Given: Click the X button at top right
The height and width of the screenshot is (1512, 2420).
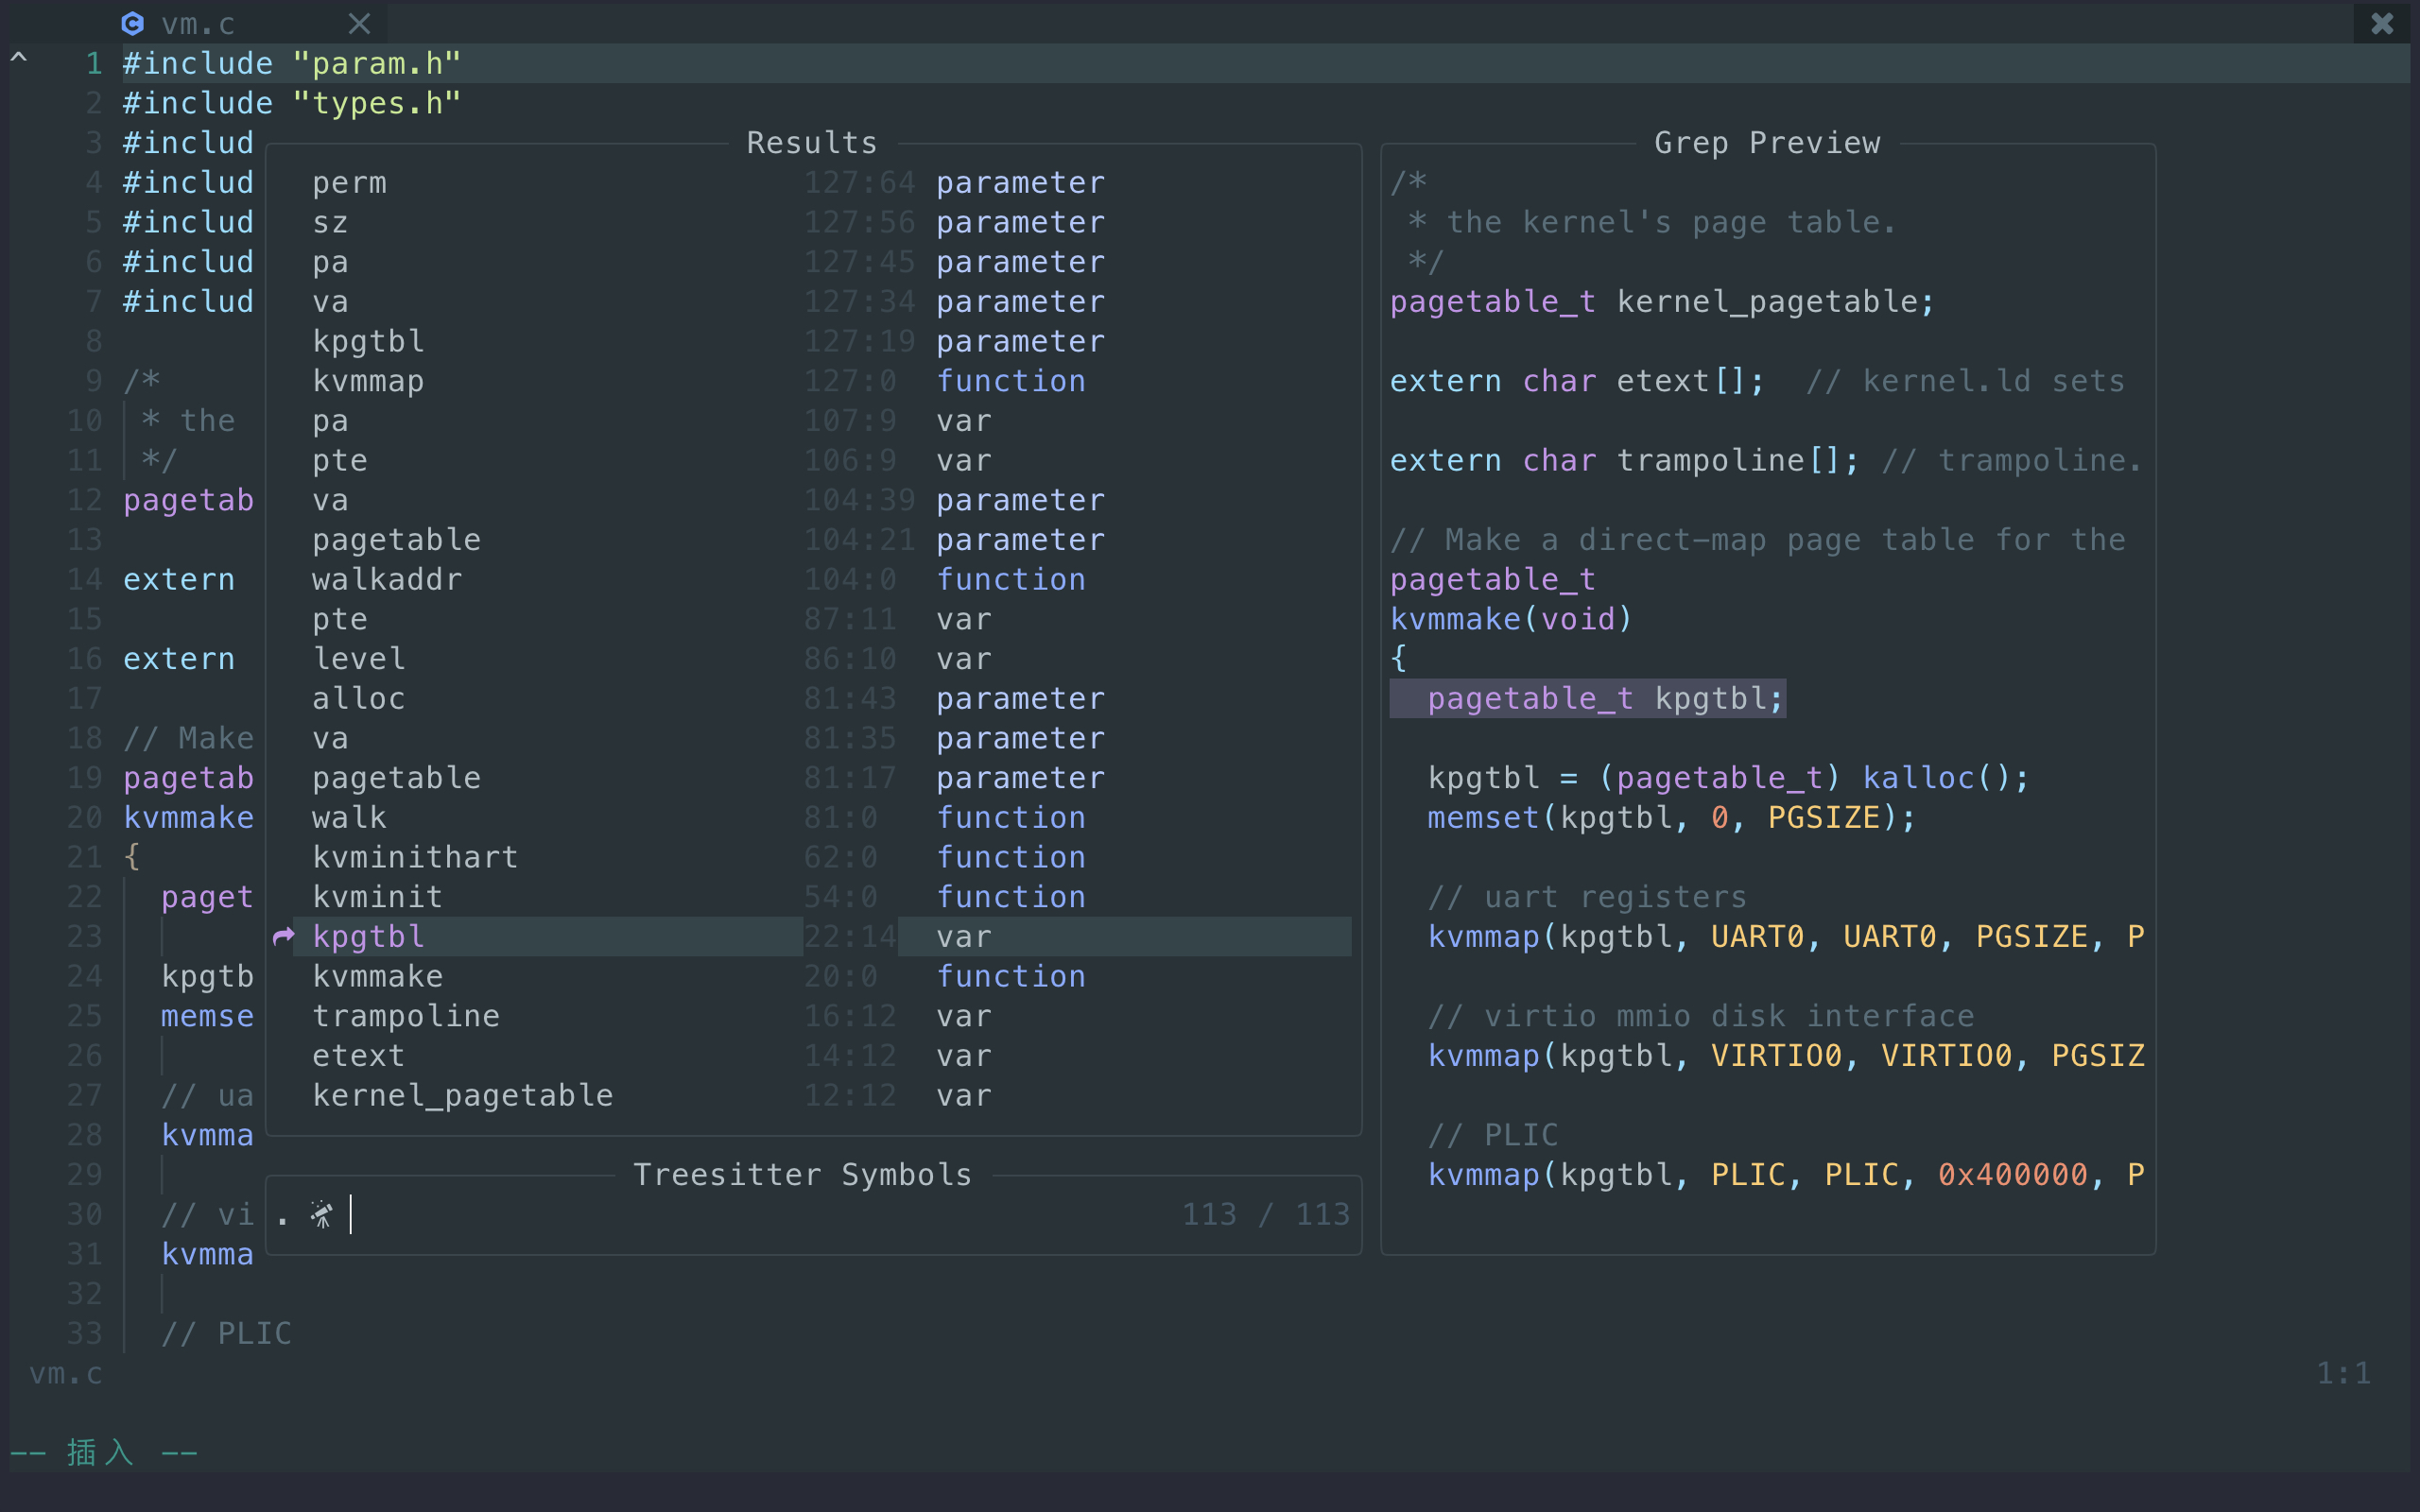Looking at the screenshot, I should (2382, 23).
